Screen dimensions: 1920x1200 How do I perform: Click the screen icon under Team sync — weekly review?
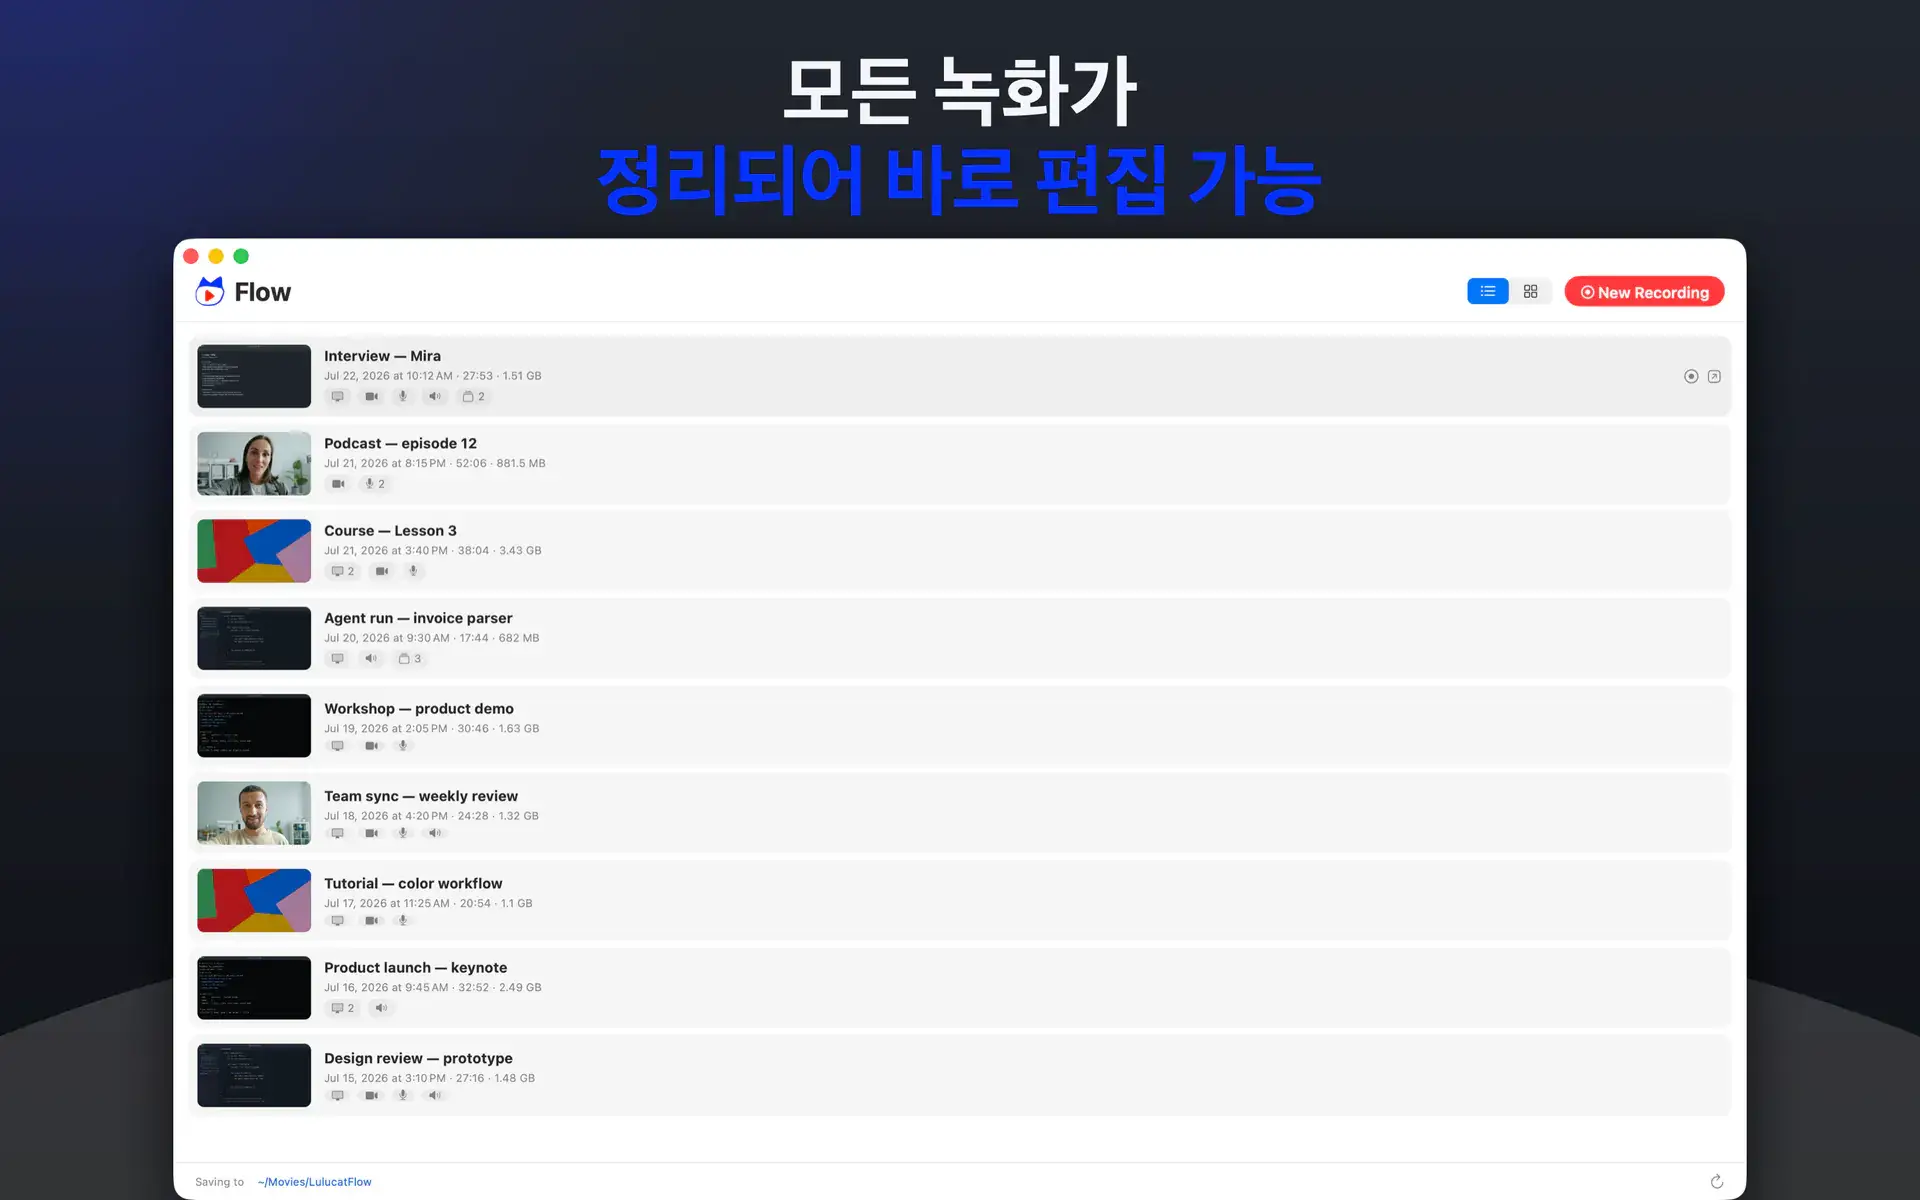[x=338, y=833]
